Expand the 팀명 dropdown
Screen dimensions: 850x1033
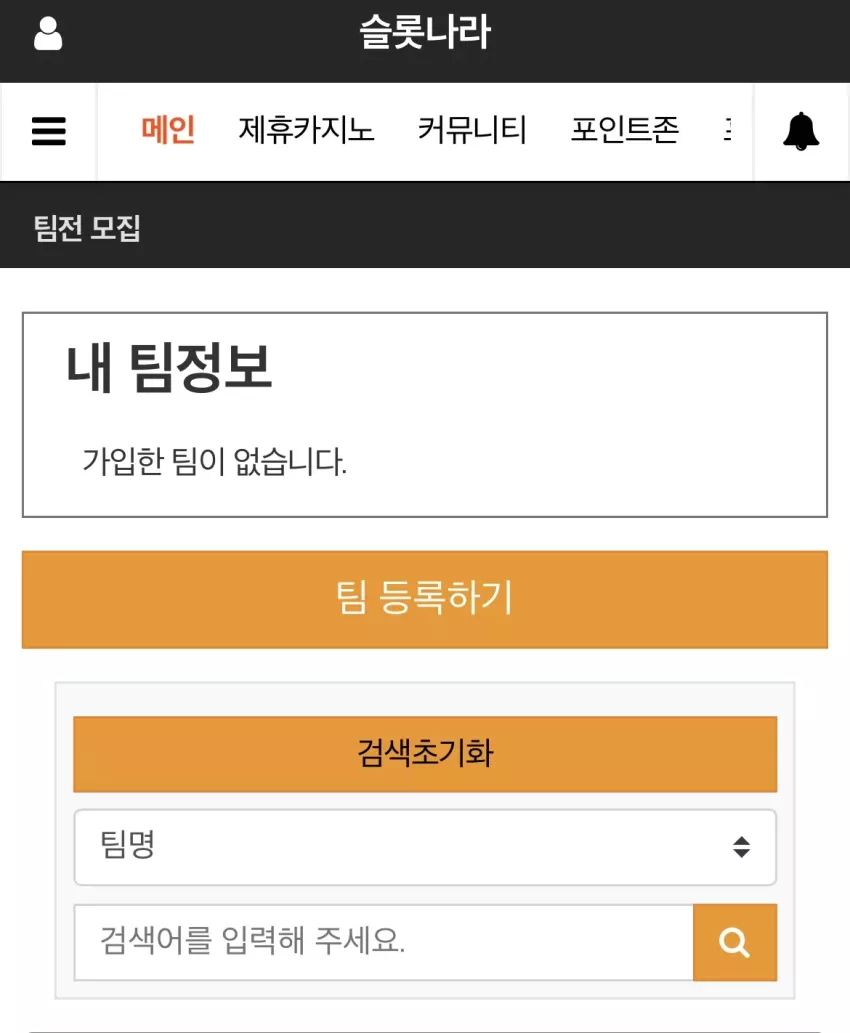click(425, 847)
